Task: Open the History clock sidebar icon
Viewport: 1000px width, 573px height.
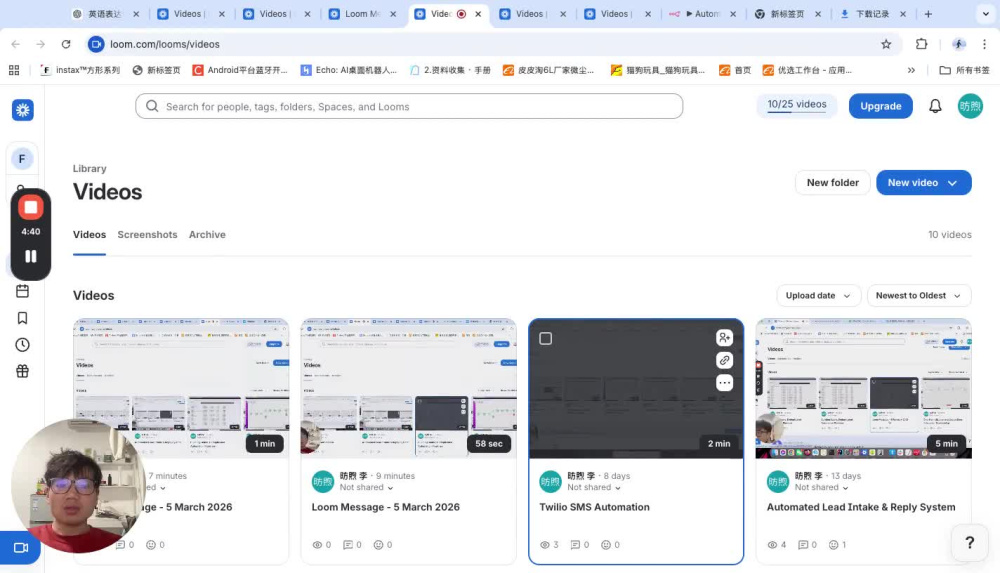Action: 22,345
